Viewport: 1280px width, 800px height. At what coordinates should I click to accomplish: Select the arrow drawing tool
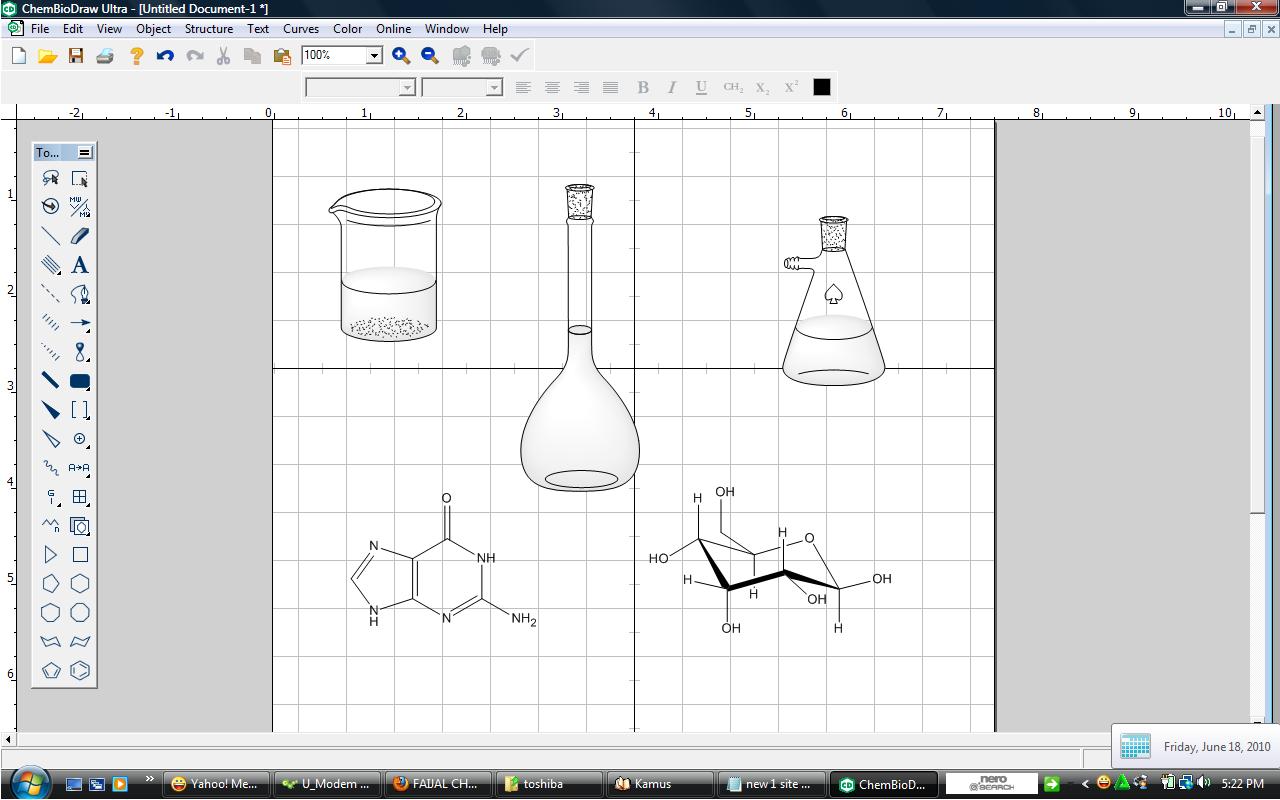click(79, 322)
